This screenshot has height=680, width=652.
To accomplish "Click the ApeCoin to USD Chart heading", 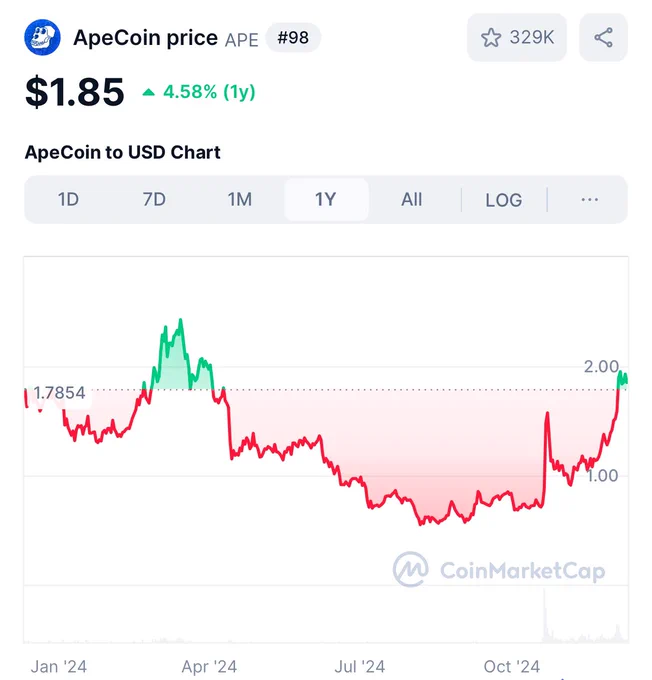I will pos(123,152).
